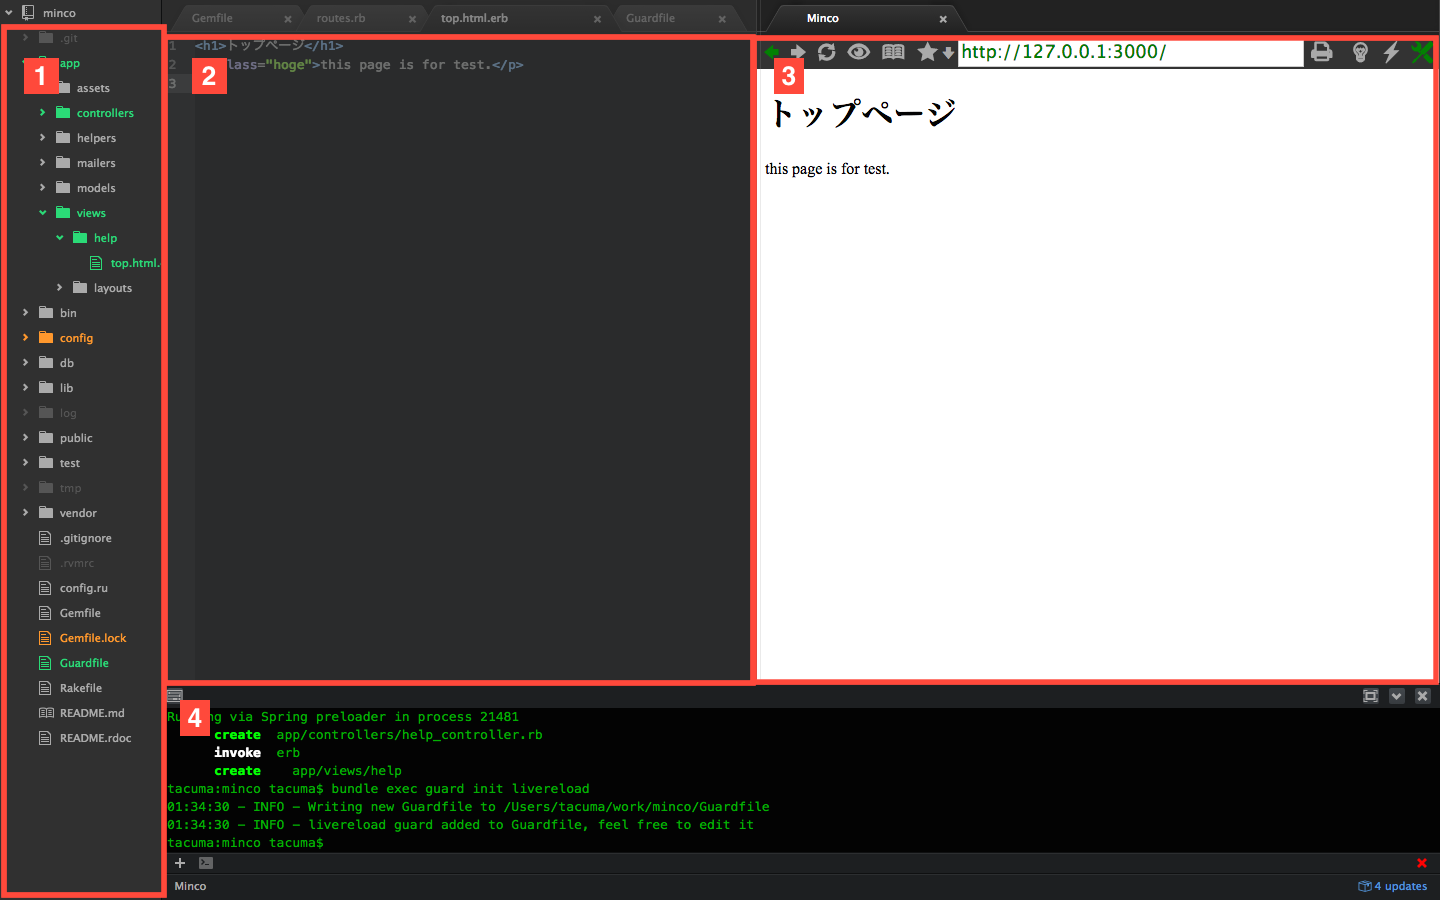1440x900 pixels.
Task: Open README.rdoc file
Action: tap(85, 738)
